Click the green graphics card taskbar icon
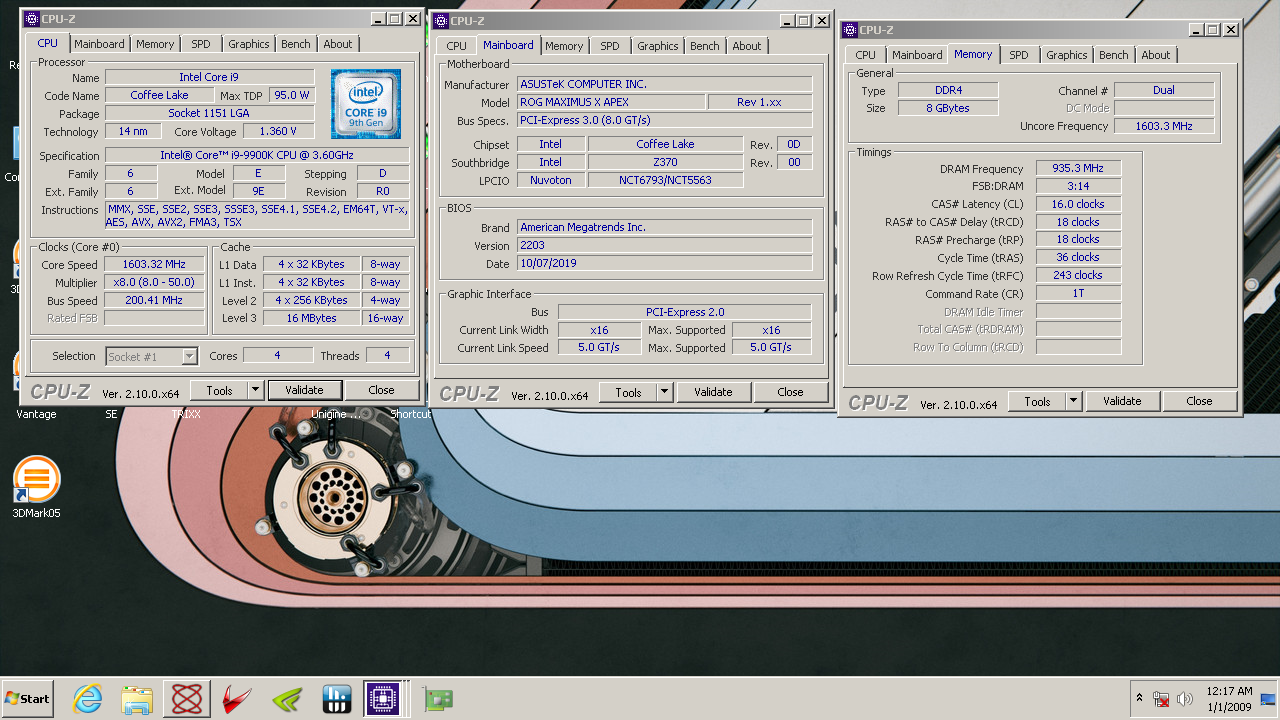The image size is (1280, 720). click(x=439, y=699)
